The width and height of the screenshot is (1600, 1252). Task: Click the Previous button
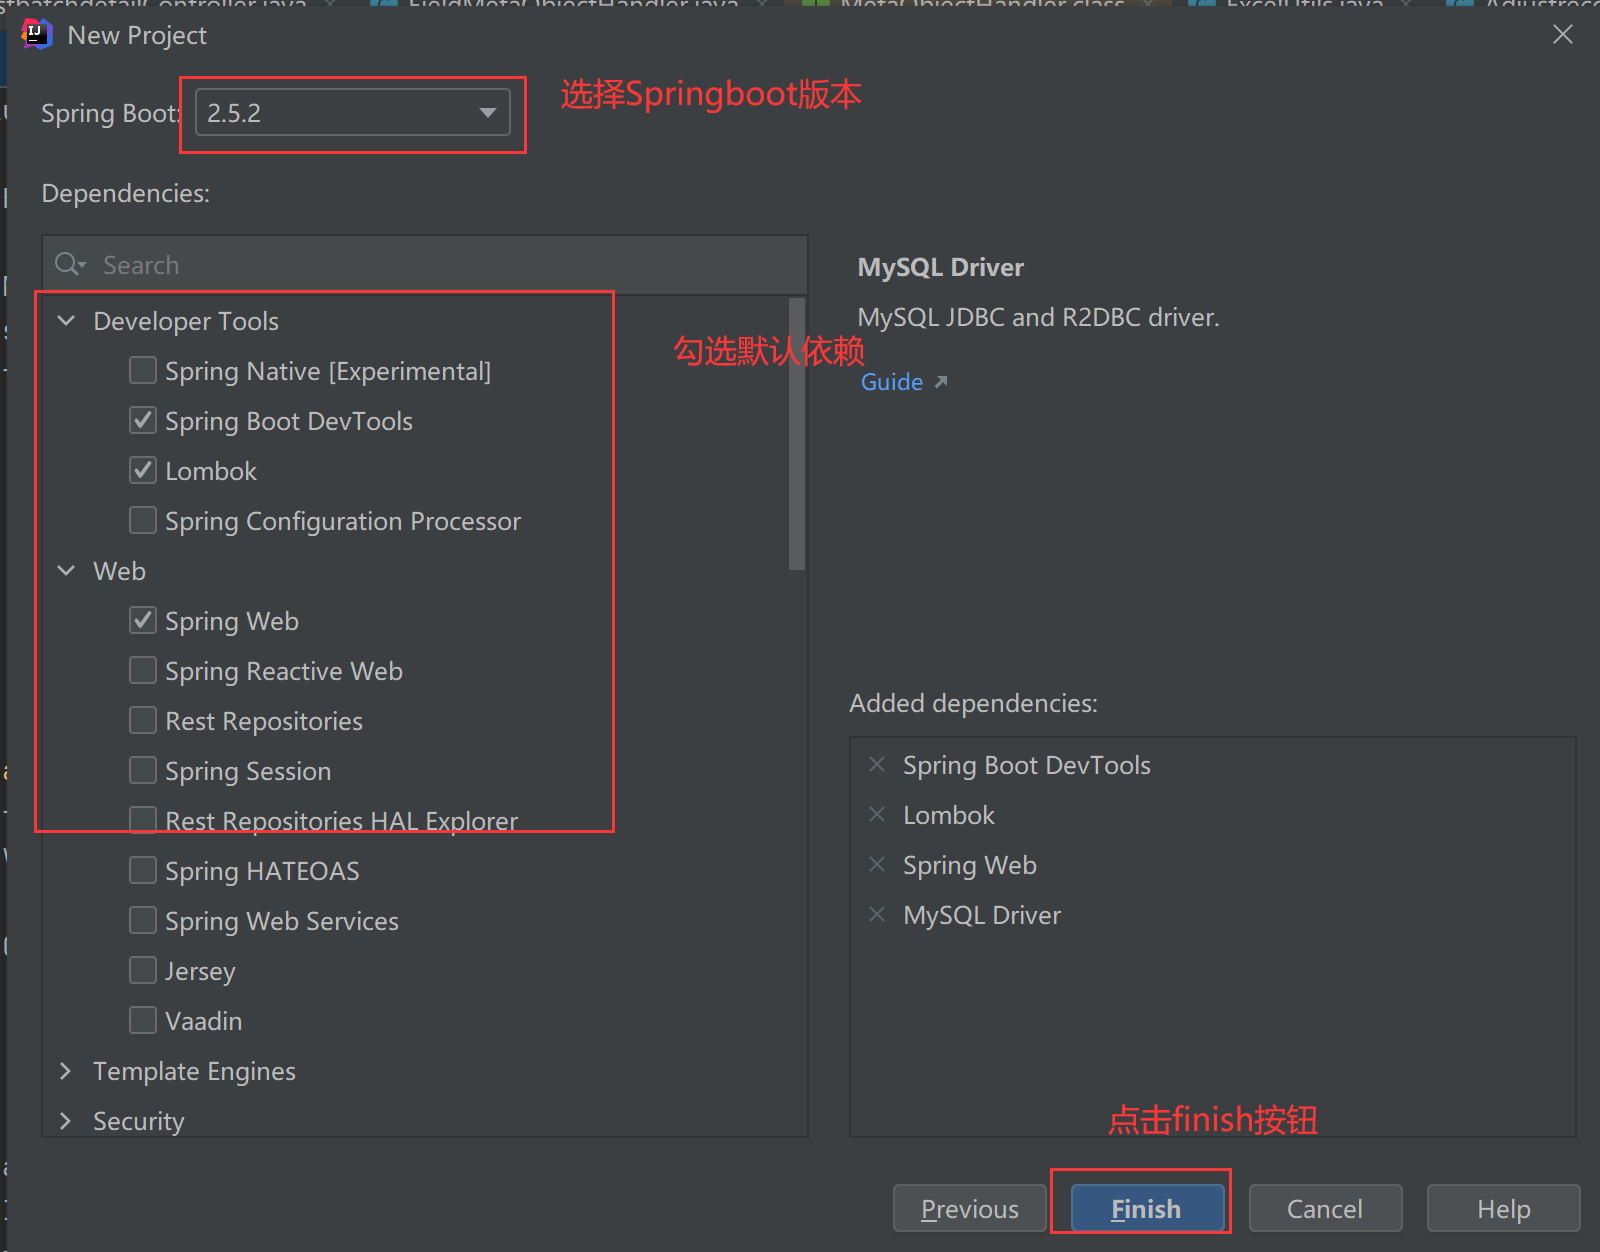tap(970, 1209)
